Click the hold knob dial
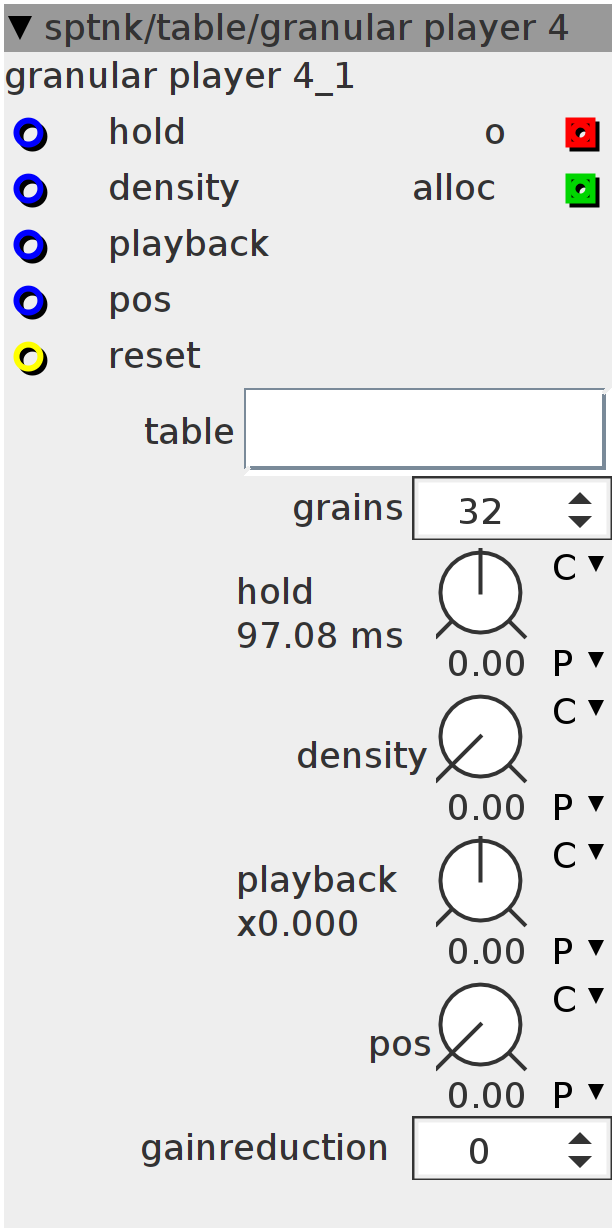 (x=480, y=592)
